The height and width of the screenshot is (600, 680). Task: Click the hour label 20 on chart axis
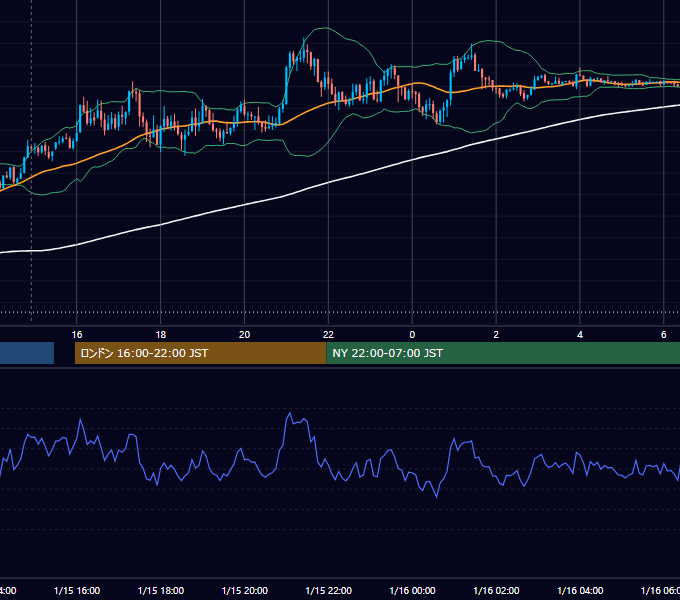(245, 335)
